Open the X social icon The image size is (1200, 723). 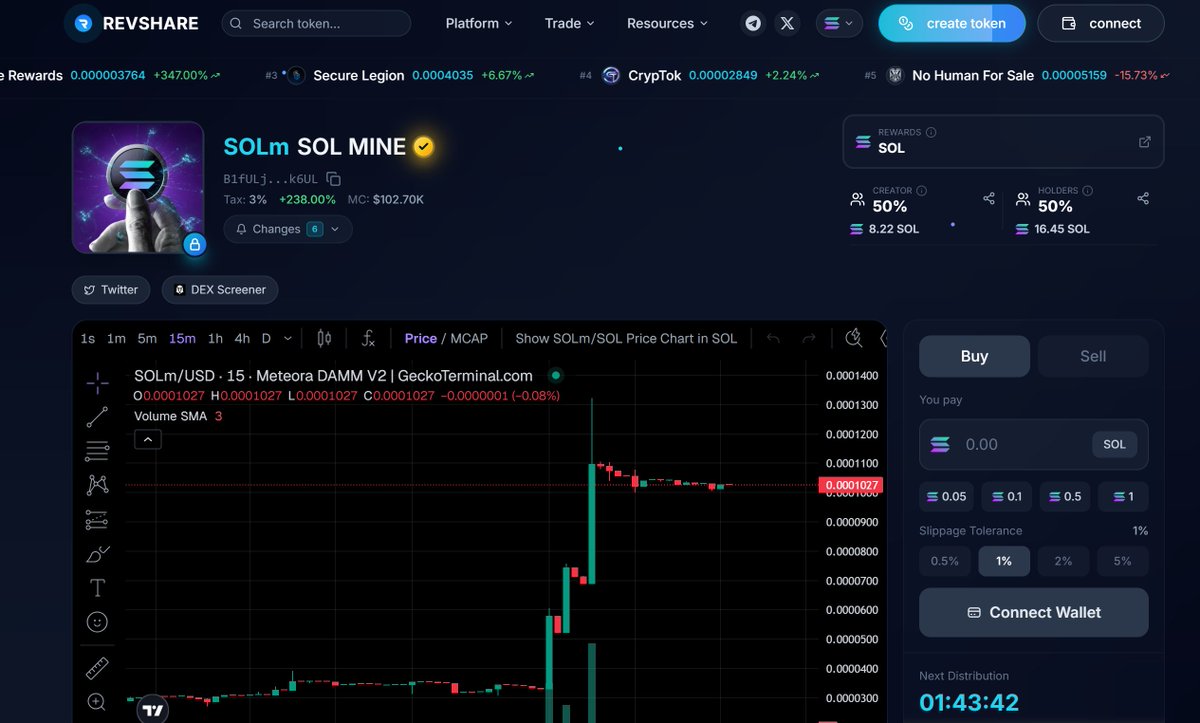[787, 23]
